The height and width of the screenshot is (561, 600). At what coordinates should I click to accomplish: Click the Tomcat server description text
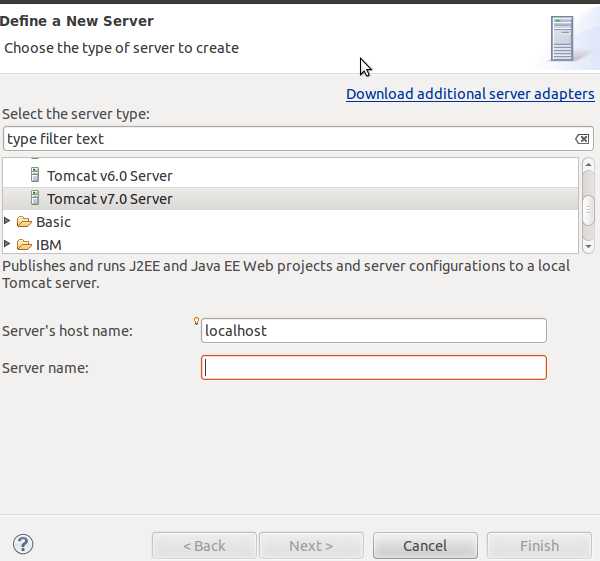tap(286, 274)
